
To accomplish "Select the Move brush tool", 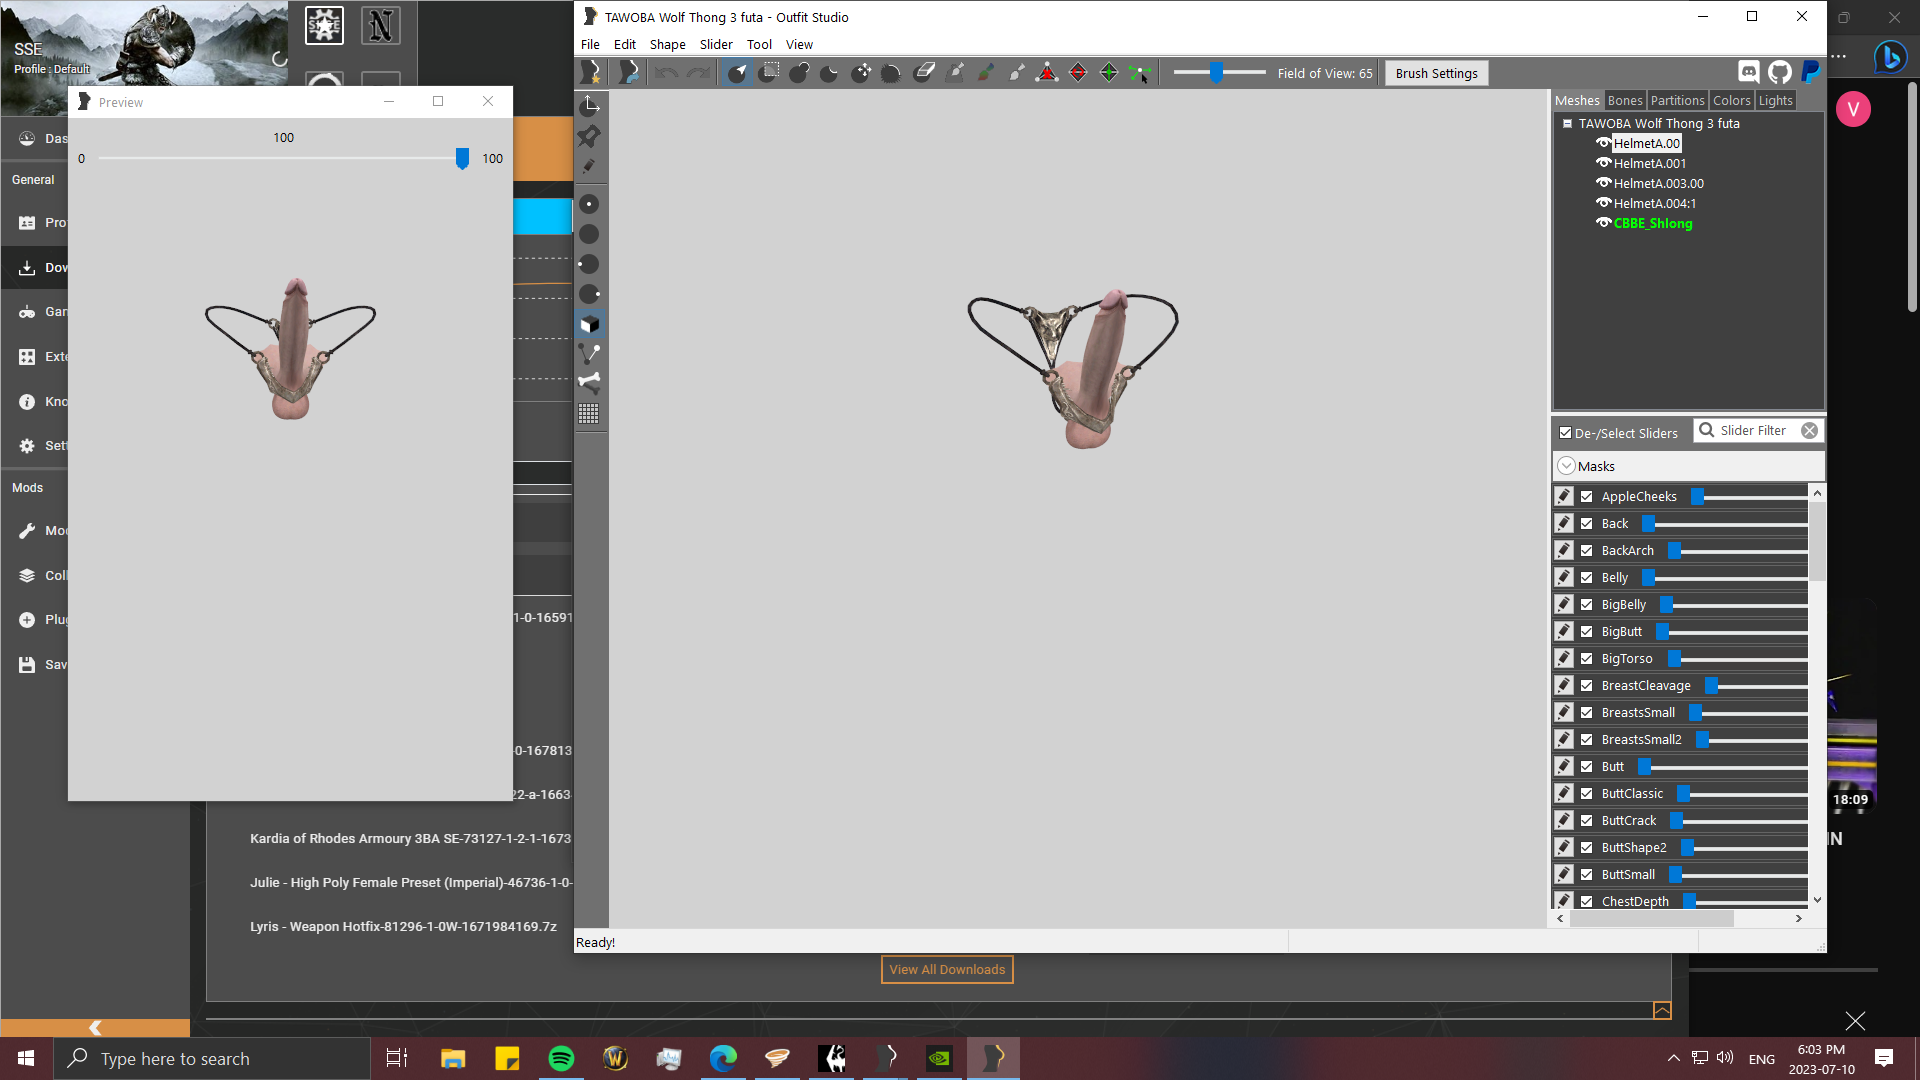I will click(861, 73).
